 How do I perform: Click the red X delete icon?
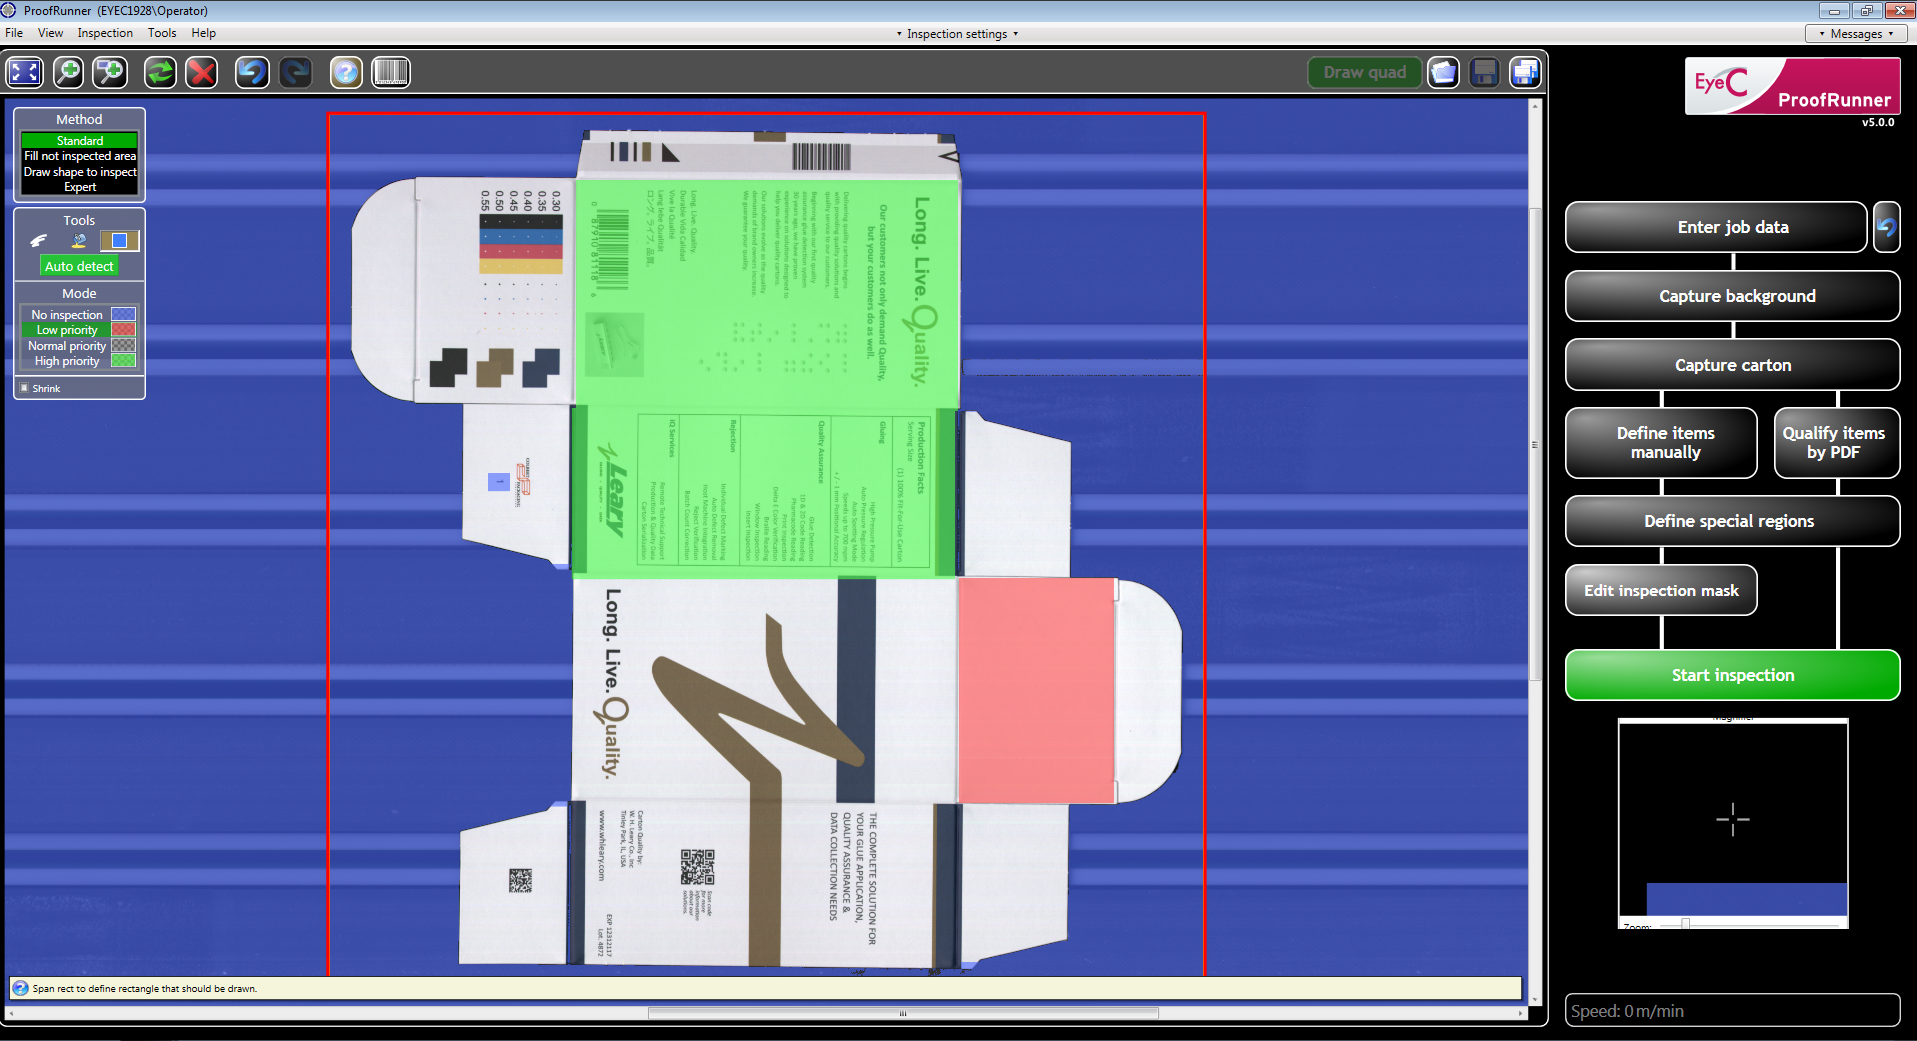point(202,72)
